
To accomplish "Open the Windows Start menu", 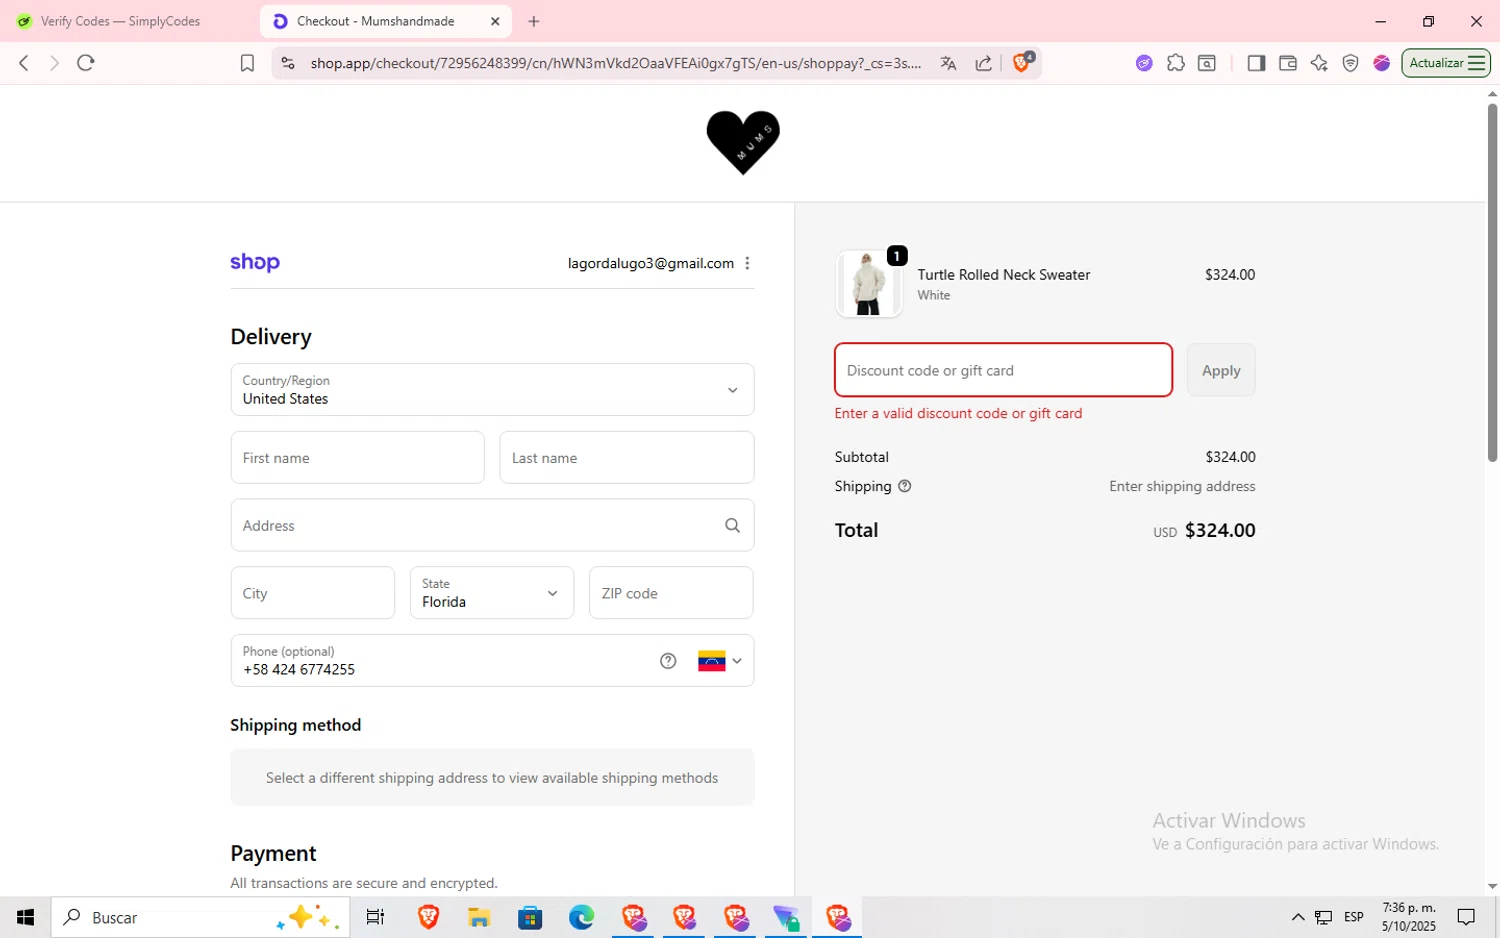I will (x=25, y=917).
